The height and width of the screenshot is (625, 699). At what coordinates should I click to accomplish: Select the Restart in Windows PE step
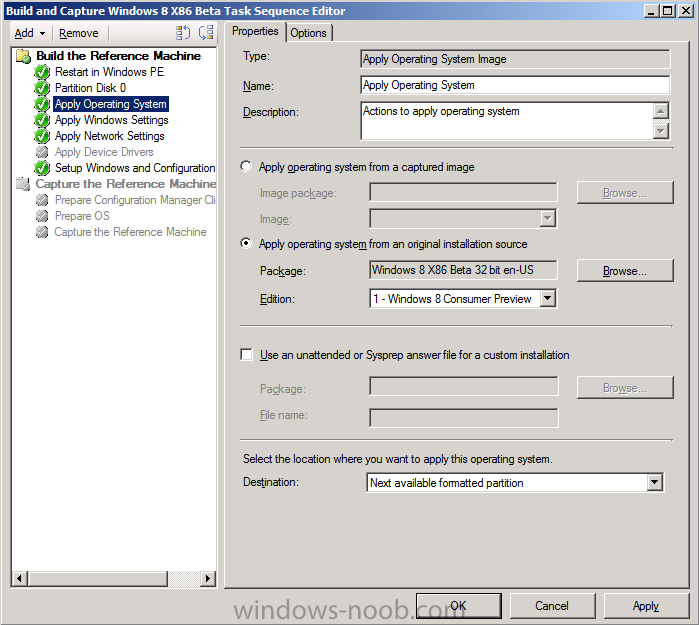(x=109, y=72)
